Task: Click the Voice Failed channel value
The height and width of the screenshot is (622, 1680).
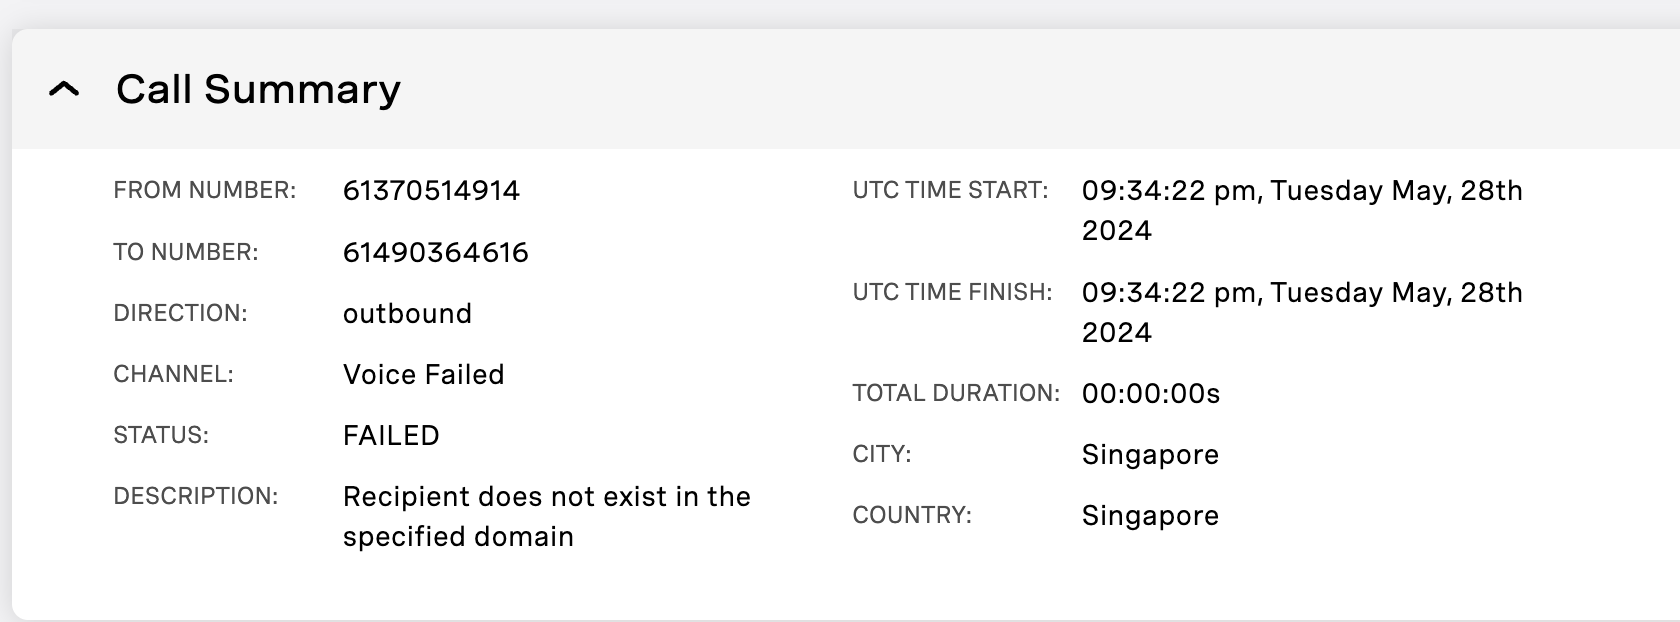Action: pyautogui.click(x=423, y=375)
